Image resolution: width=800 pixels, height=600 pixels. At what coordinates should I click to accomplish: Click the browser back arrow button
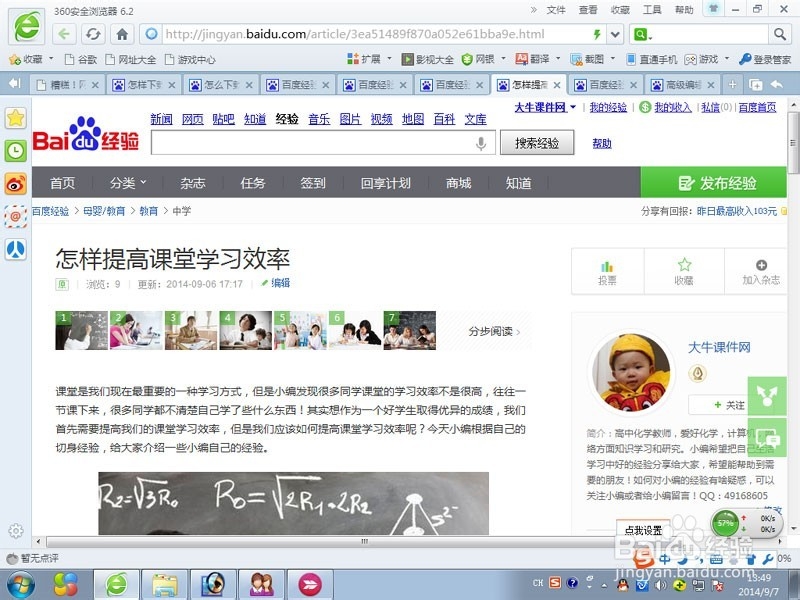pyautogui.click(x=64, y=34)
